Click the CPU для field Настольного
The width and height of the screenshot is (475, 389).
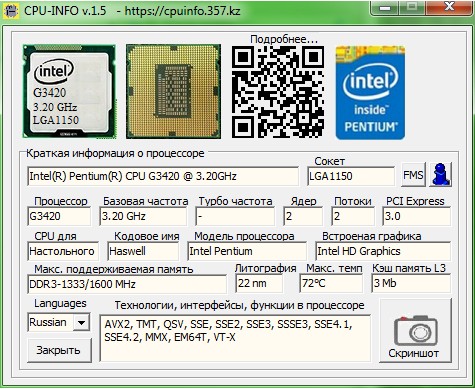(63, 251)
